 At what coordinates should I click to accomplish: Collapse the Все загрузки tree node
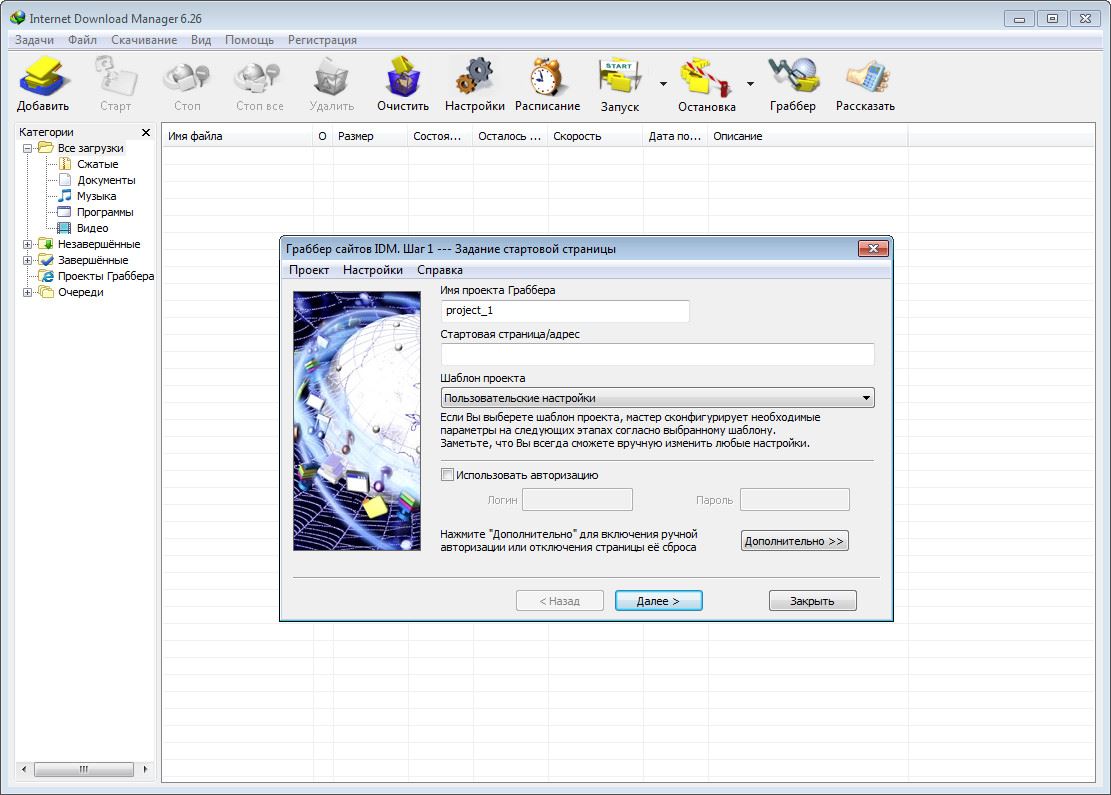pos(27,148)
